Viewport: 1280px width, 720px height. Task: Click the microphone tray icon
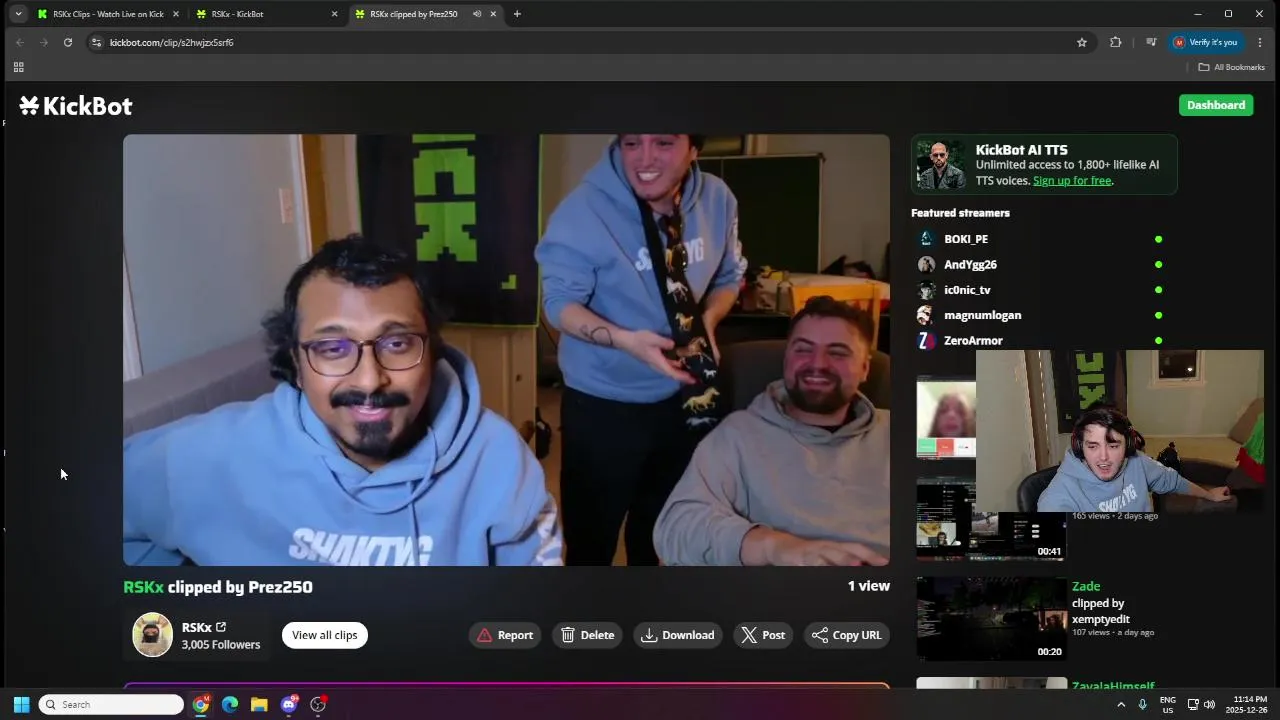[x=1143, y=705]
